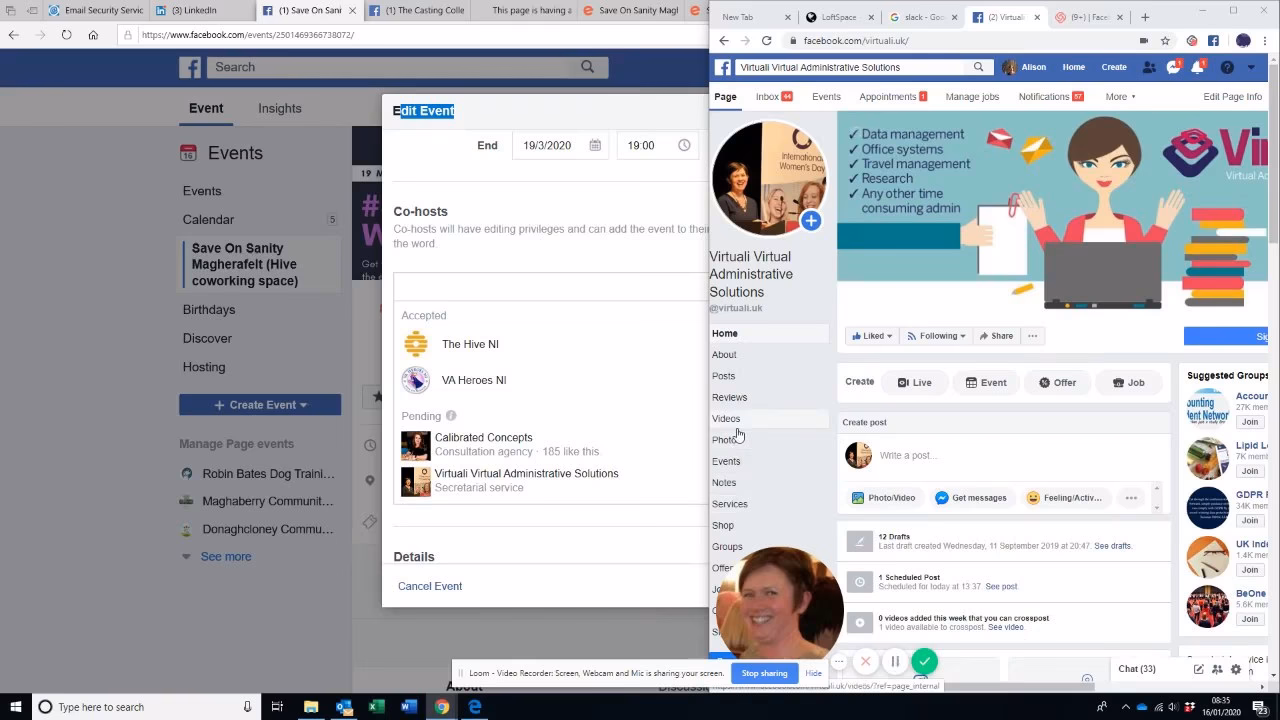Open Excel from the Windows taskbar
The height and width of the screenshot is (720, 1280).
376,707
